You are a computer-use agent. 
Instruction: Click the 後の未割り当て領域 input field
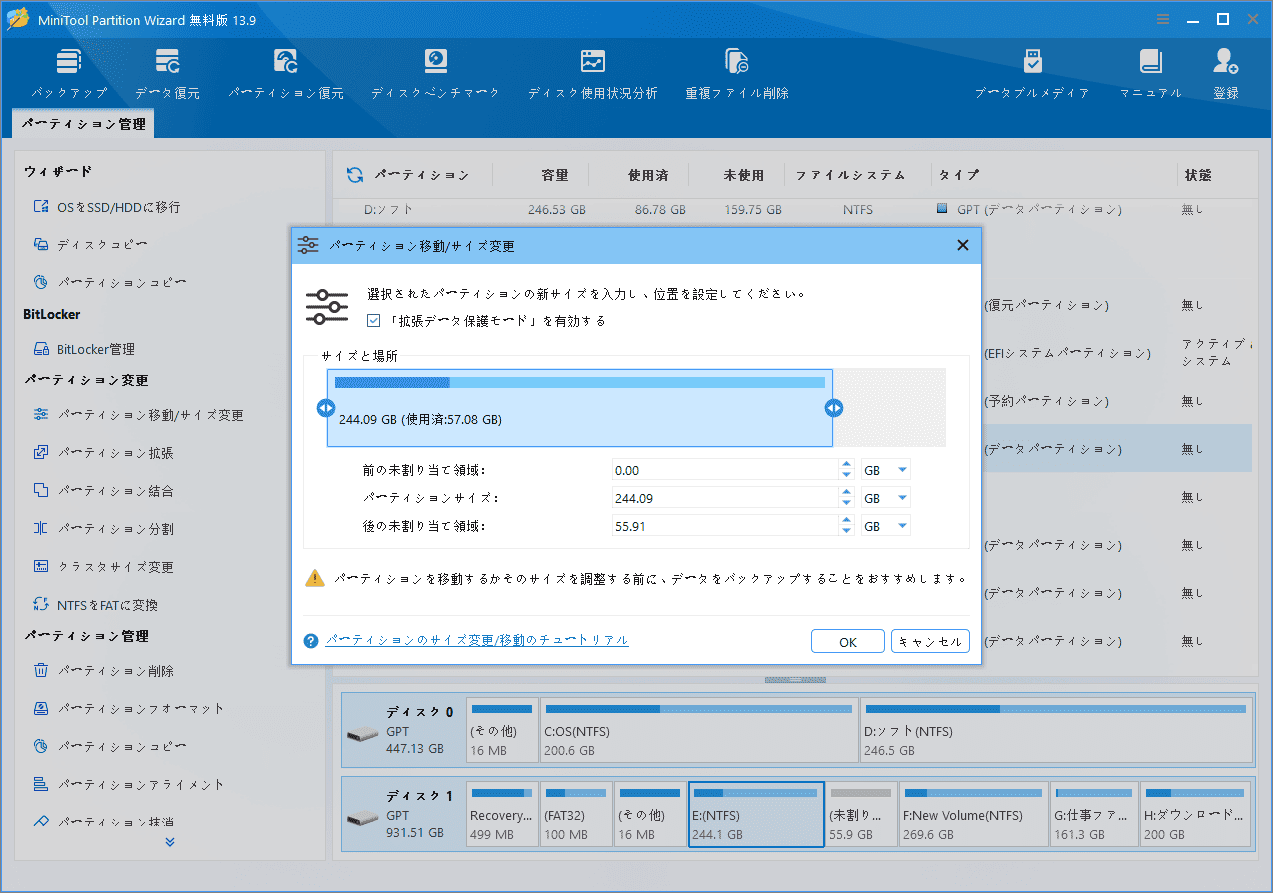pos(724,526)
